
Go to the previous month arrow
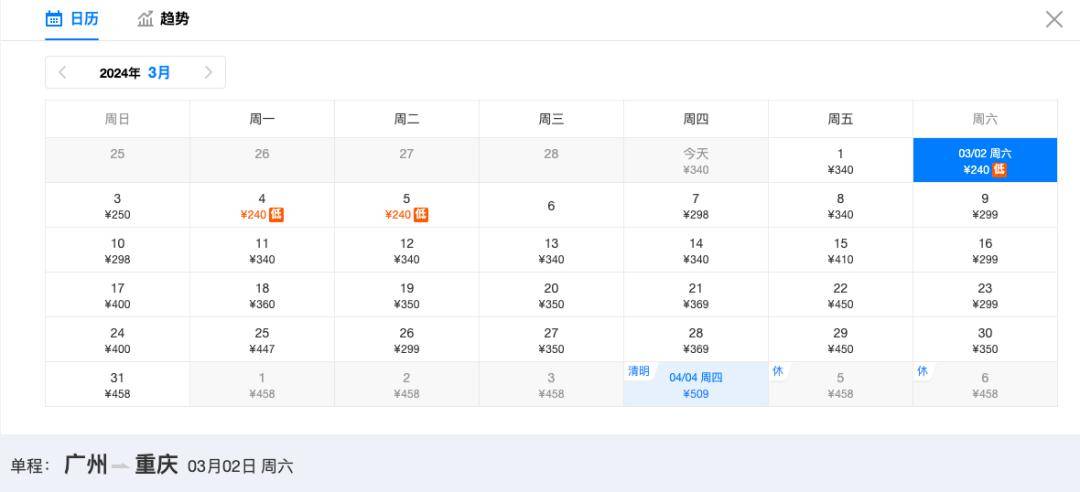click(x=62, y=72)
